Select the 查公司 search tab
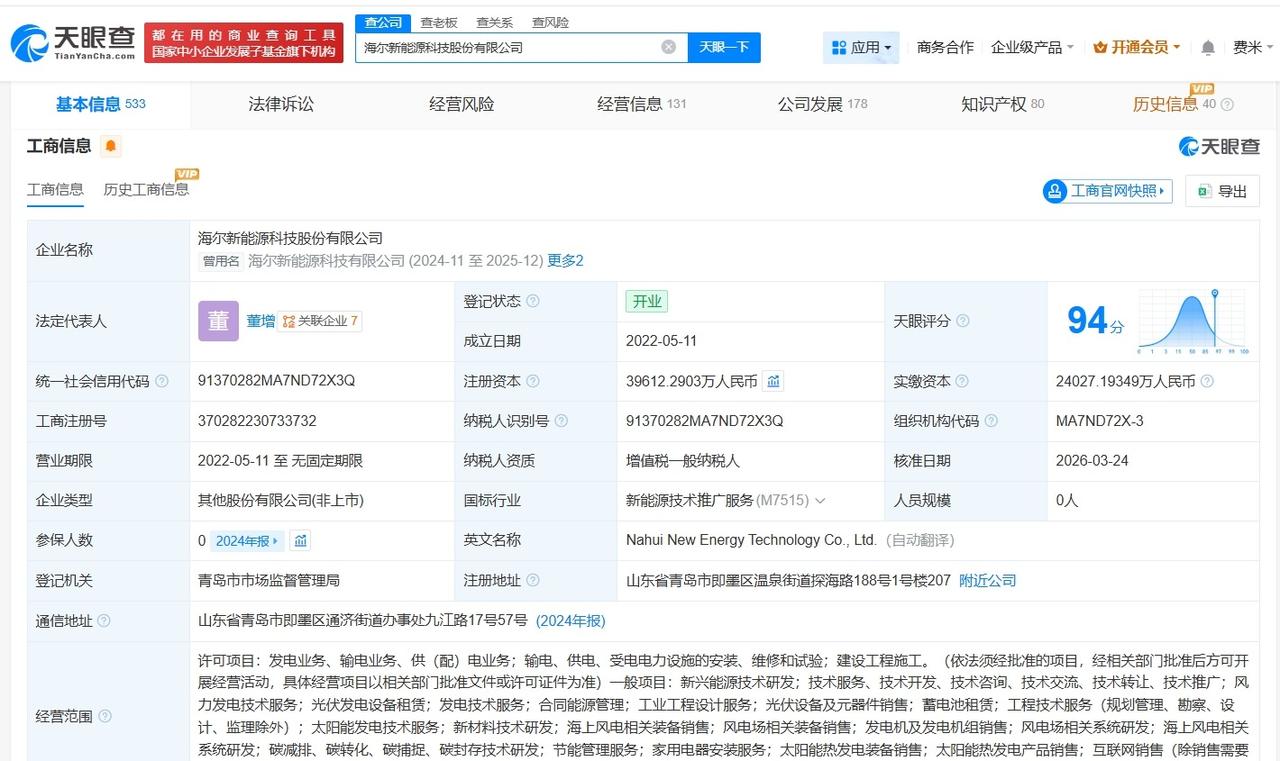Image resolution: width=1280 pixels, height=761 pixels. 383,22
